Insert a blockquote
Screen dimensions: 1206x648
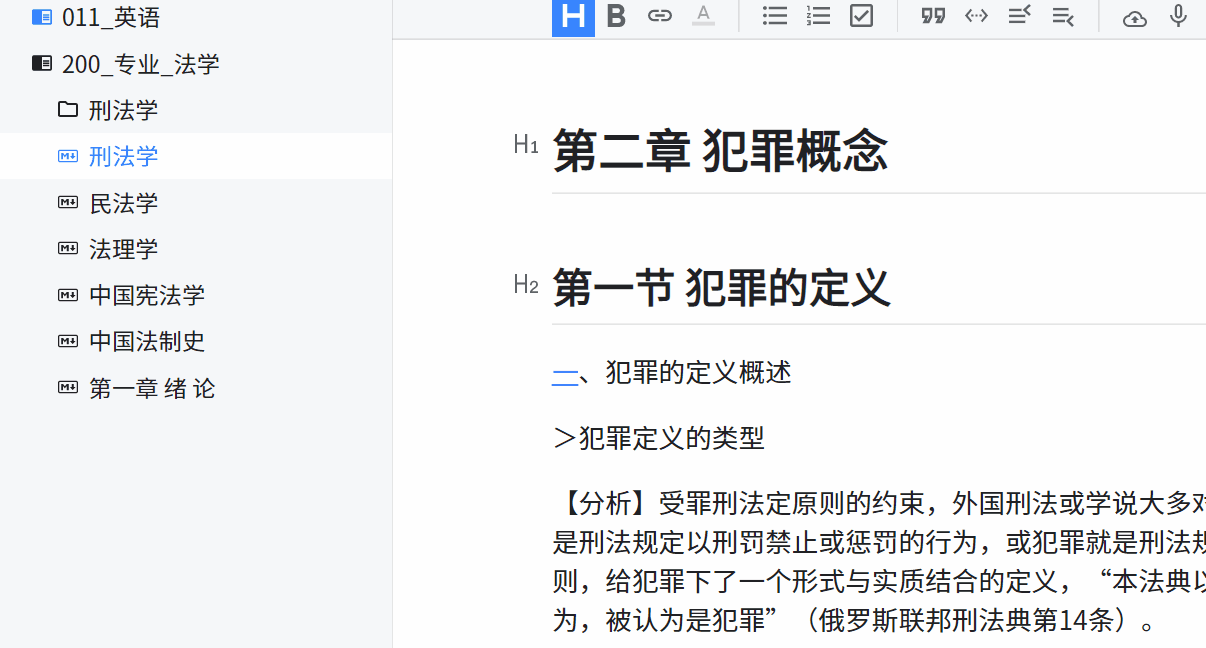[x=932, y=16]
